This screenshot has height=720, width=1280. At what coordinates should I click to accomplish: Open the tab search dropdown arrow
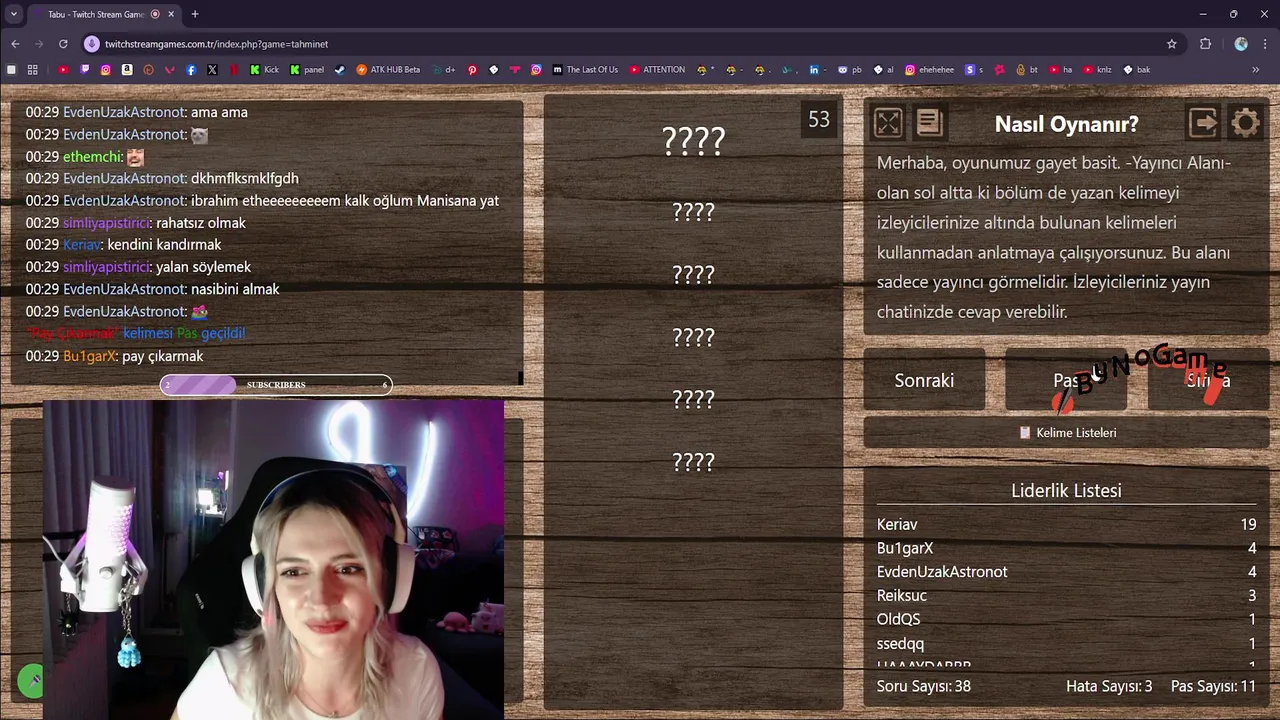click(x=13, y=14)
